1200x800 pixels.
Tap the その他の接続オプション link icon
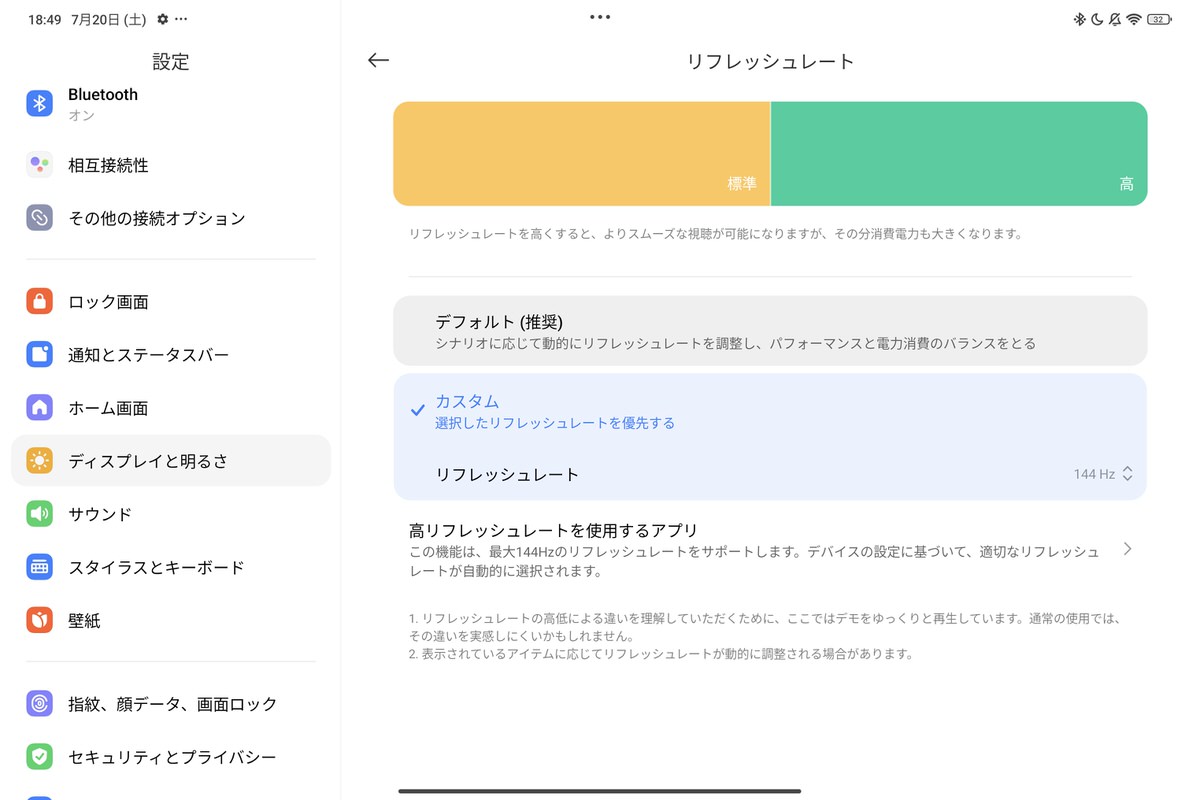pyautogui.click(x=39, y=218)
